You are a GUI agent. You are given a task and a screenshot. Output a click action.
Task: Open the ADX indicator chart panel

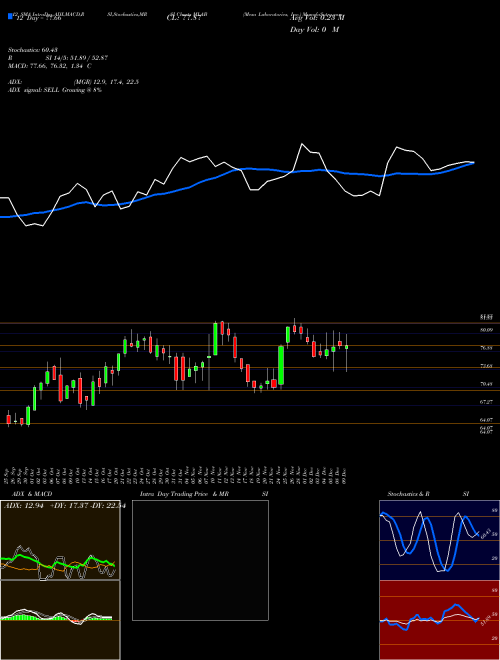click(60, 540)
